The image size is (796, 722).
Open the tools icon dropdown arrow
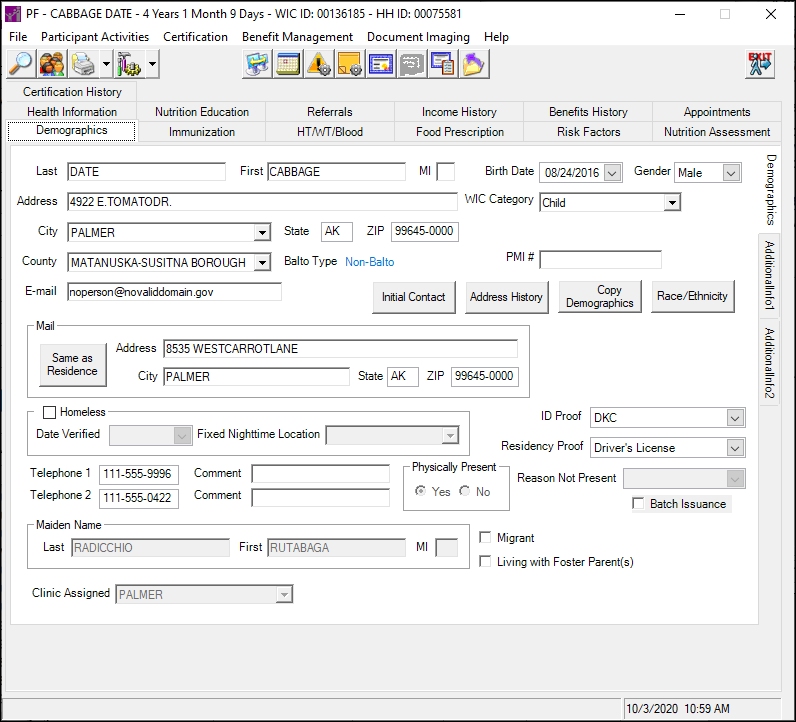click(x=152, y=64)
